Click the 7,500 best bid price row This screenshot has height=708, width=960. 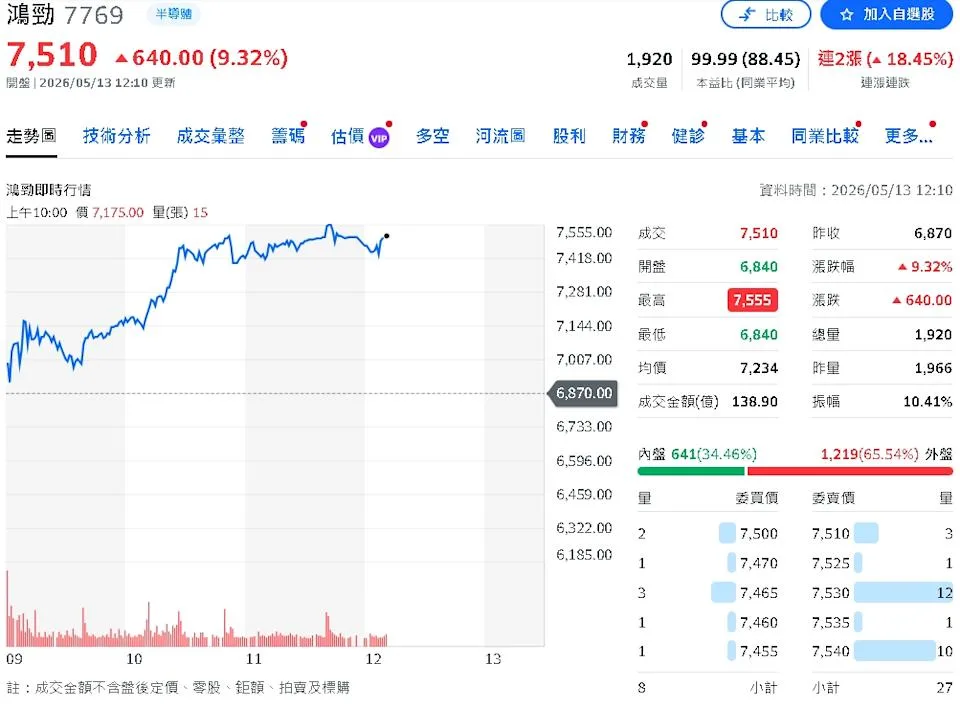pyautogui.click(x=708, y=533)
